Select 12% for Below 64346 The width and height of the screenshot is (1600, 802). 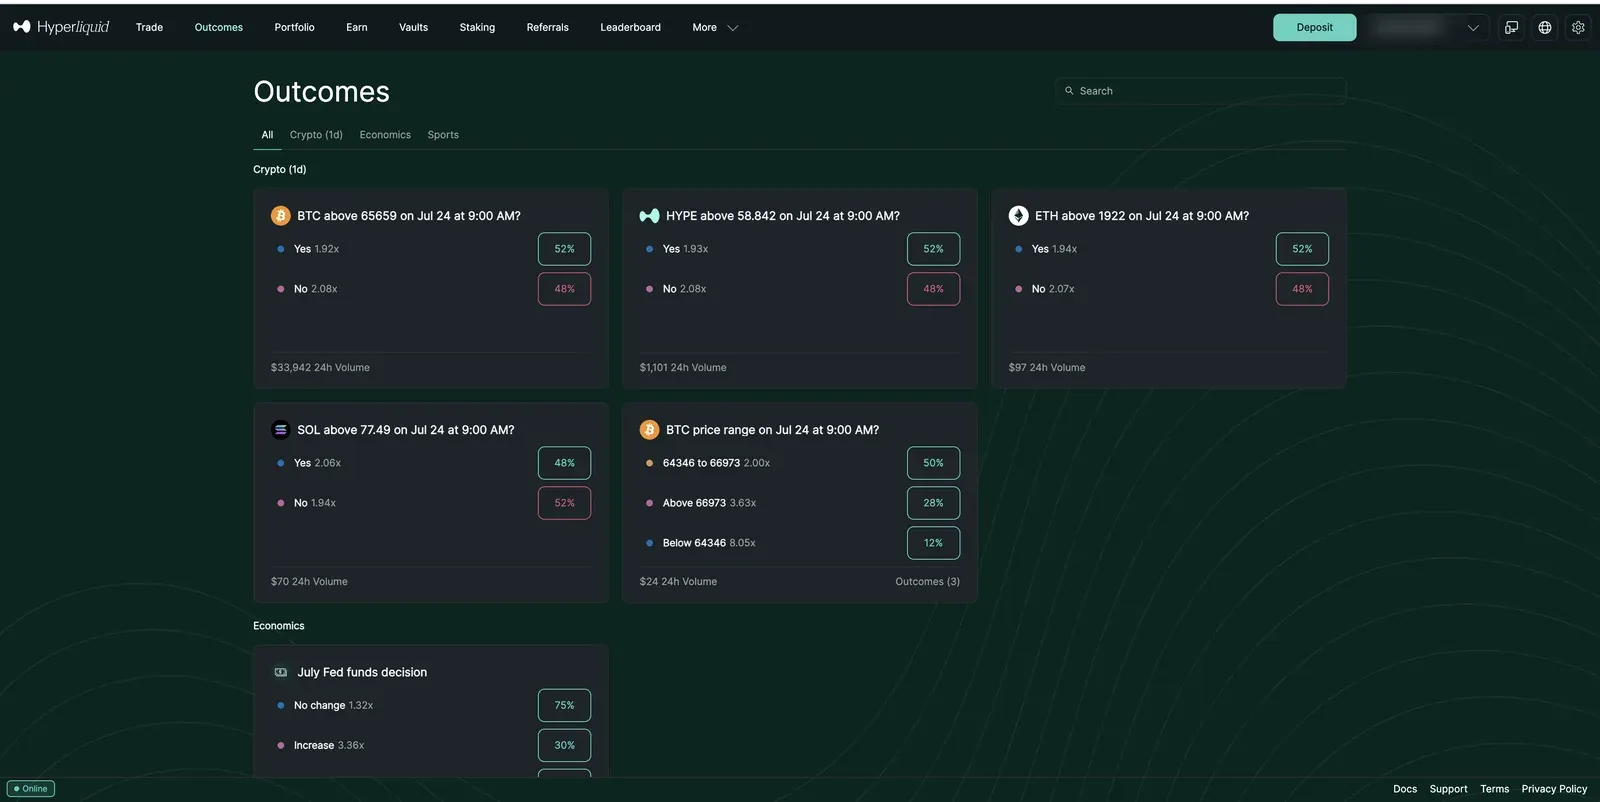point(933,543)
